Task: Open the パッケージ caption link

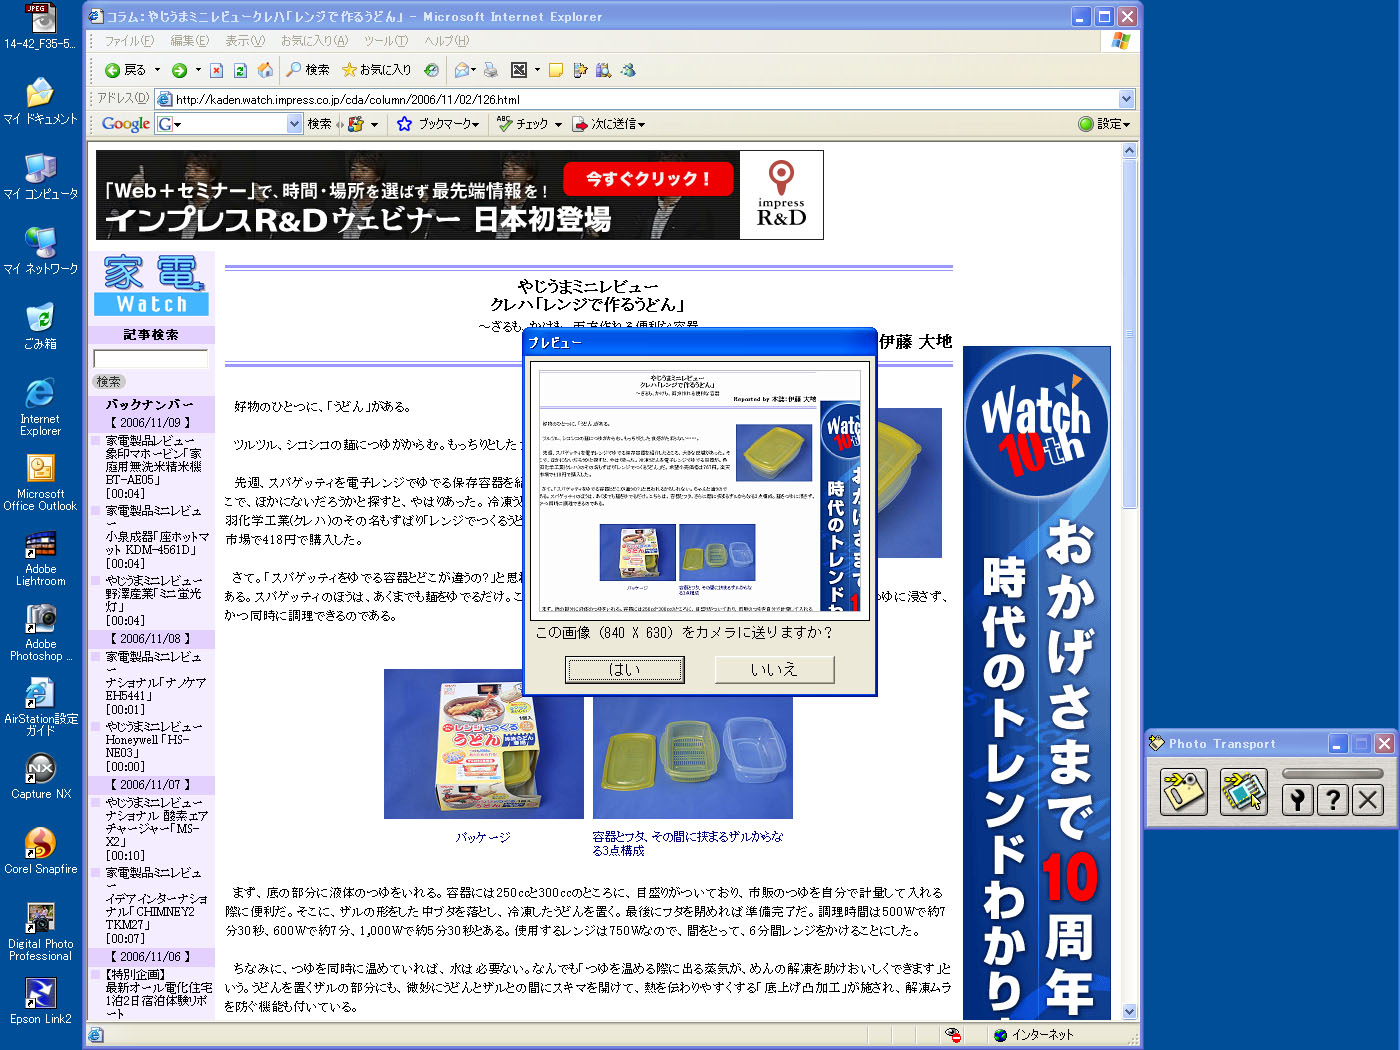Action: [483, 837]
